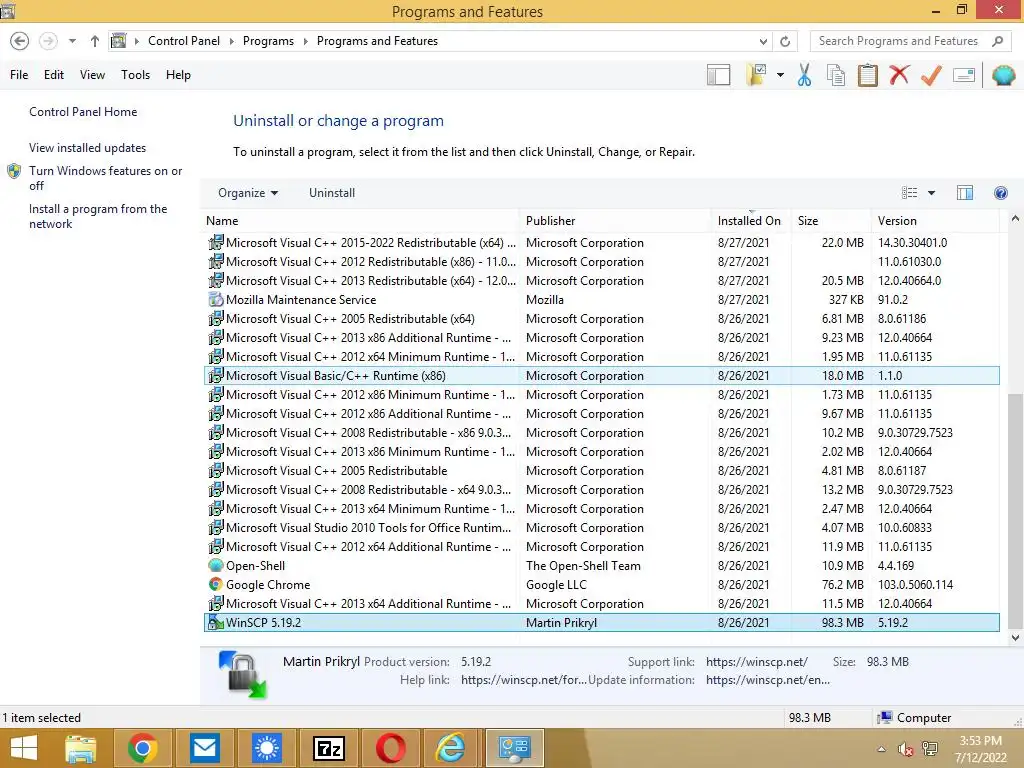The image size is (1024, 768).
Task: Open dropdown next to folder options icon
Action: (x=780, y=75)
